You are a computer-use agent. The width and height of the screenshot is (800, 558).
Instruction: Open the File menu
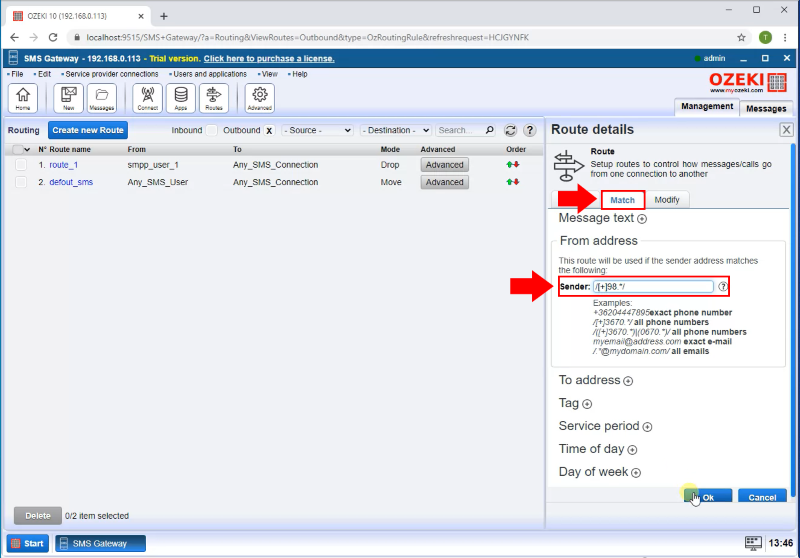[17, 74]
